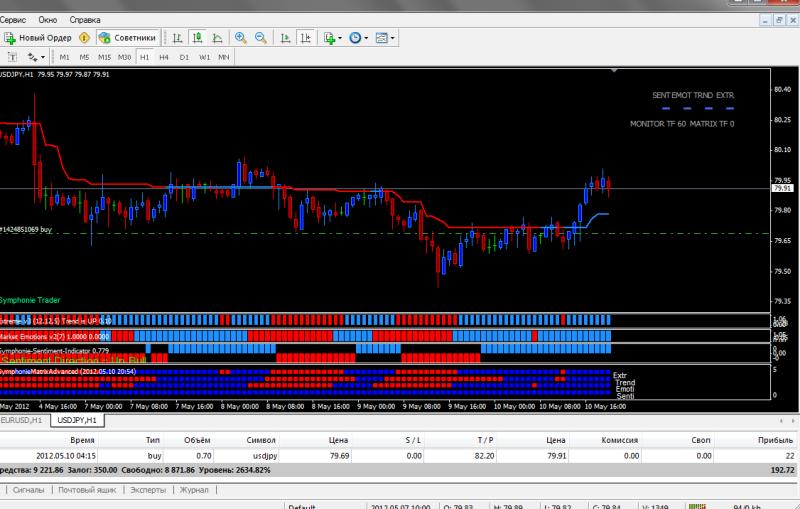Click the usdjpy symbol cell

point(265,456)
